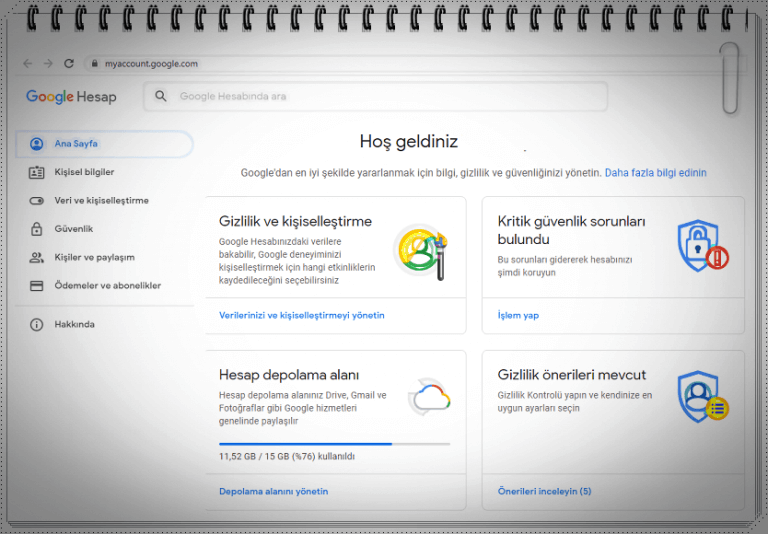Click the Gizlilik ve kişiselleştirme illustration
This screenshot has height=534, width=768.
click(x=421, y=251)
